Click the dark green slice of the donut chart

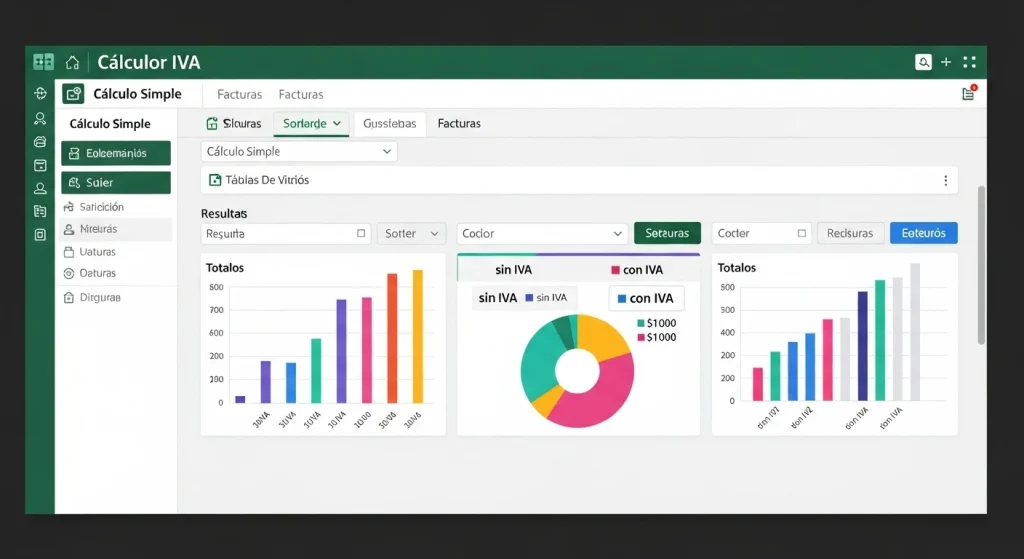(x=563, y=331)
